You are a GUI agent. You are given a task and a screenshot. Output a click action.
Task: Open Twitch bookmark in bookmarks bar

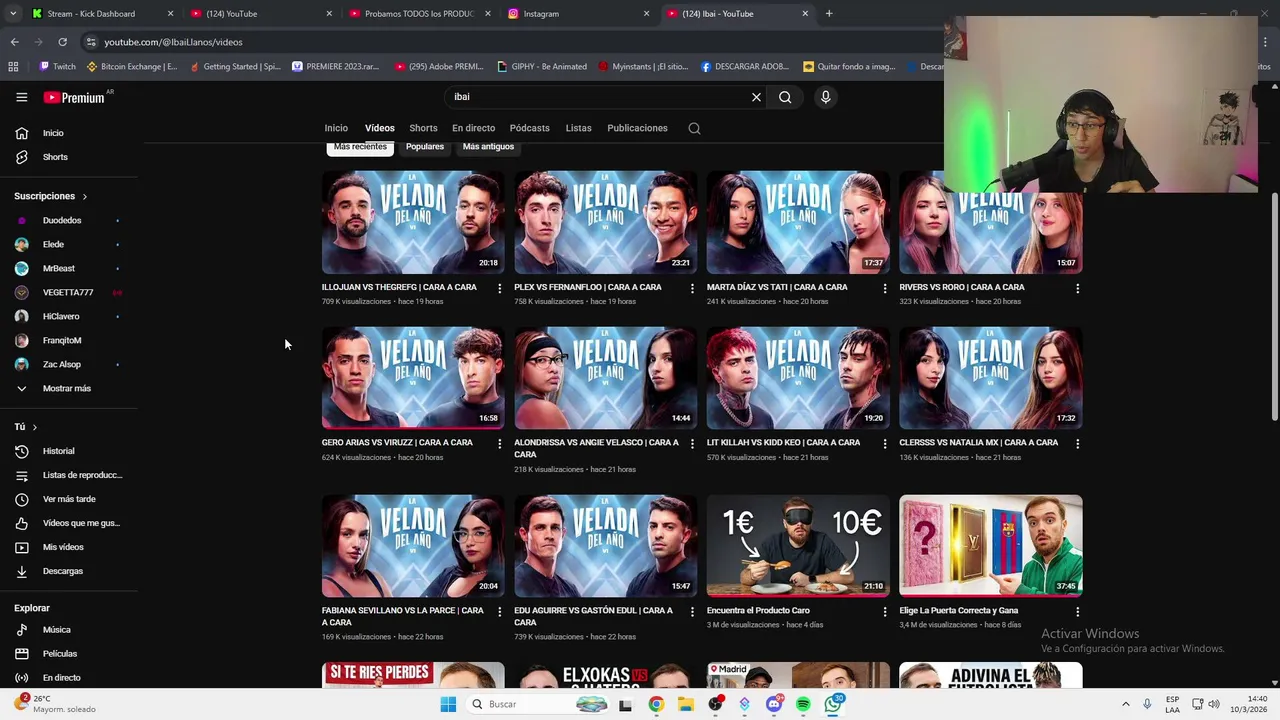pos(57,67)
